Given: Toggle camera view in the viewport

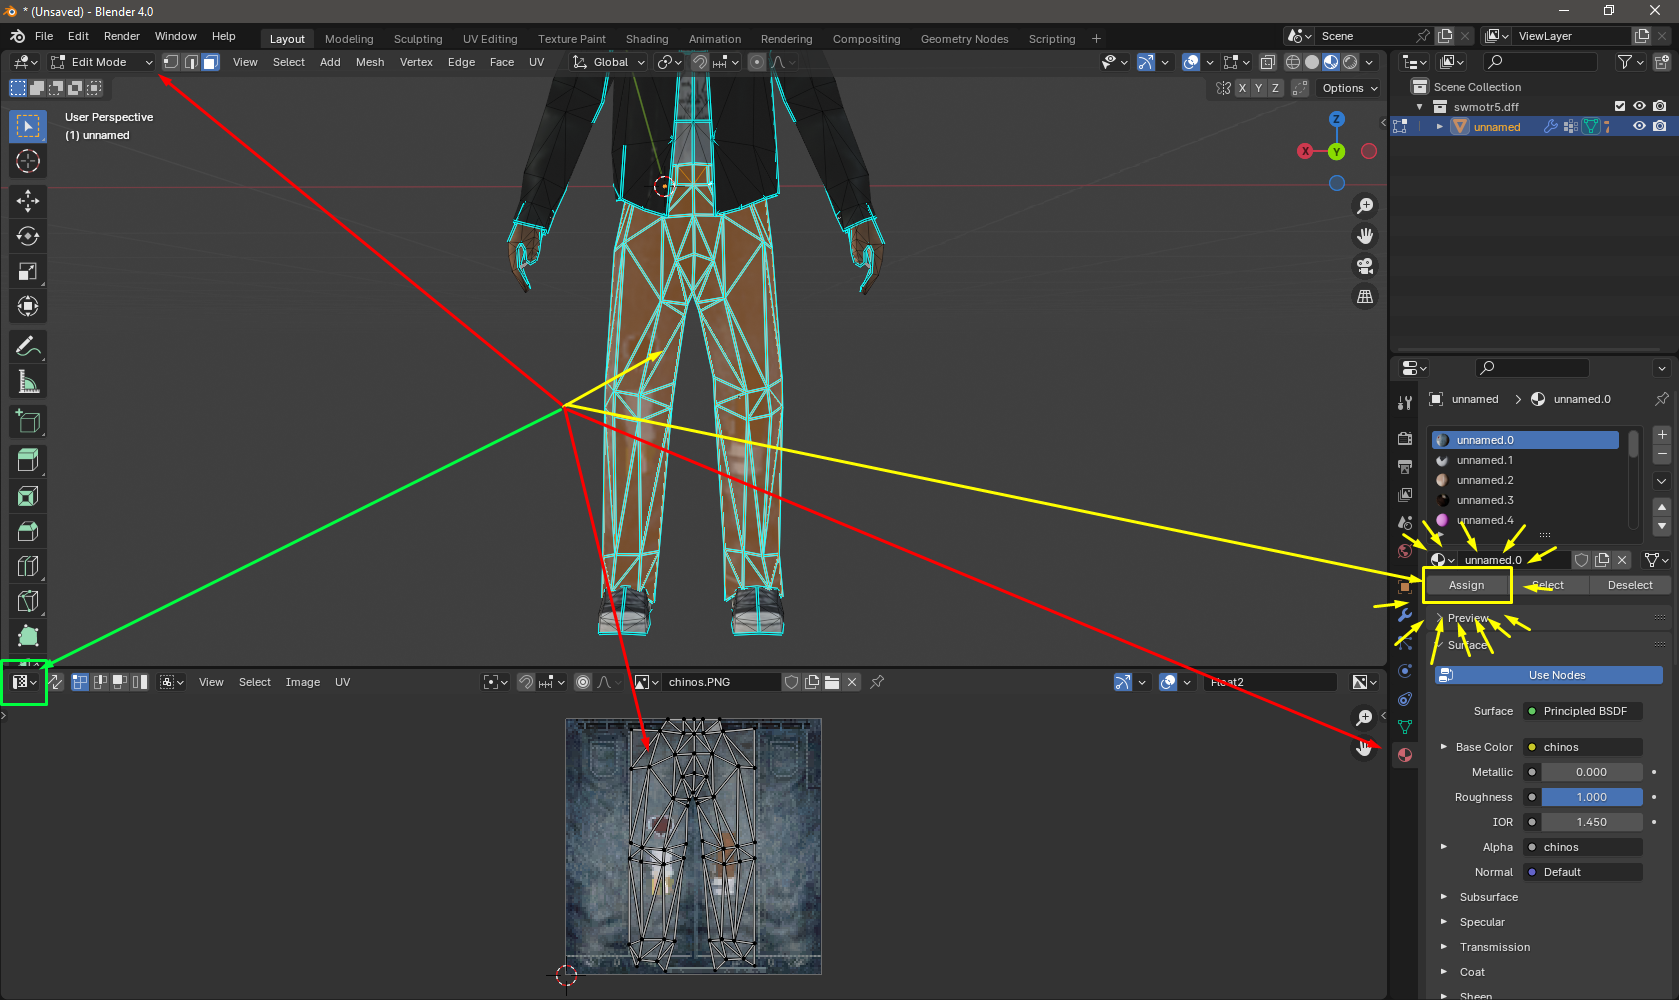Looking at the screenshot, I should (1365, 266).
